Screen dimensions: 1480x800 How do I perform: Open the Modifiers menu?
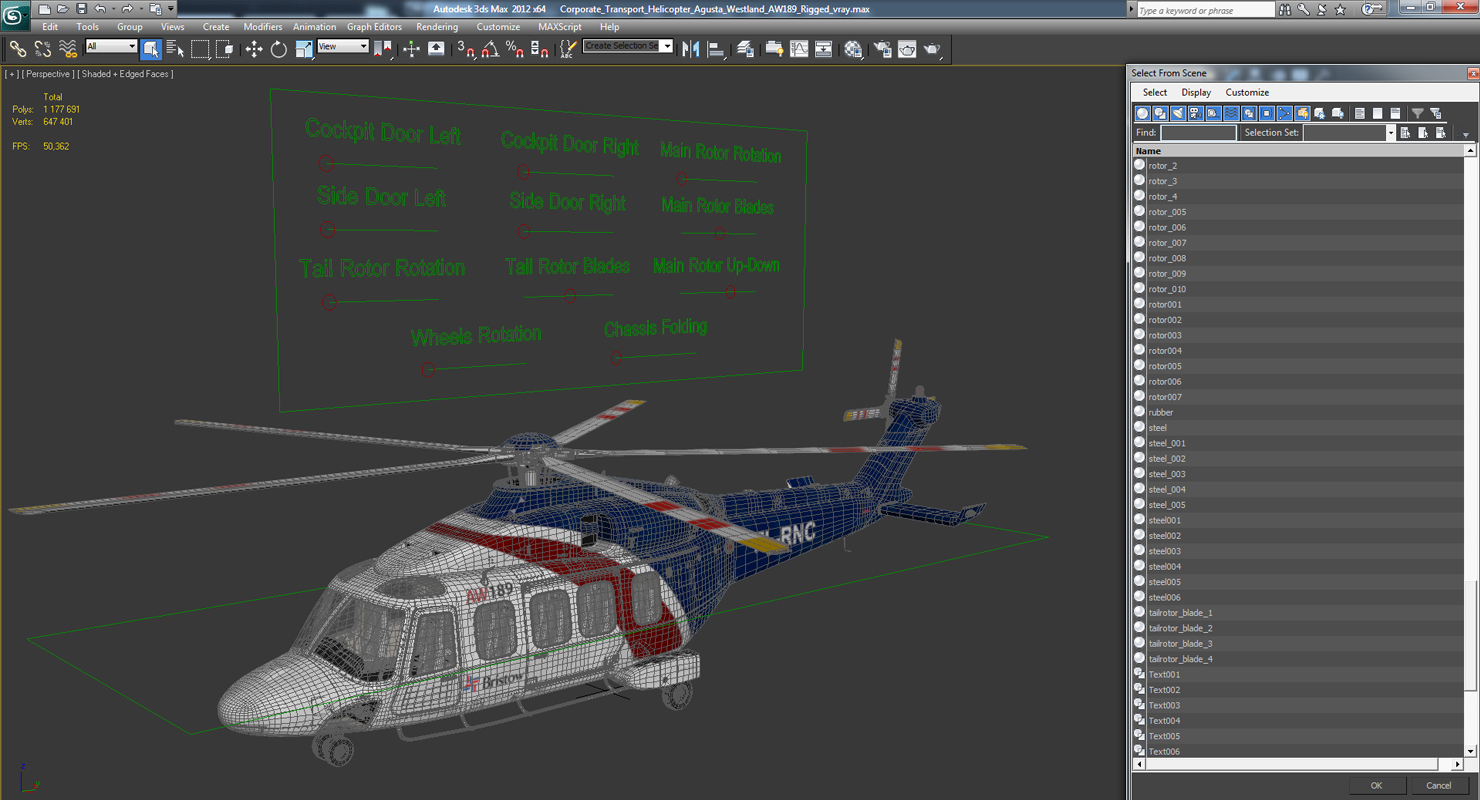263,27
